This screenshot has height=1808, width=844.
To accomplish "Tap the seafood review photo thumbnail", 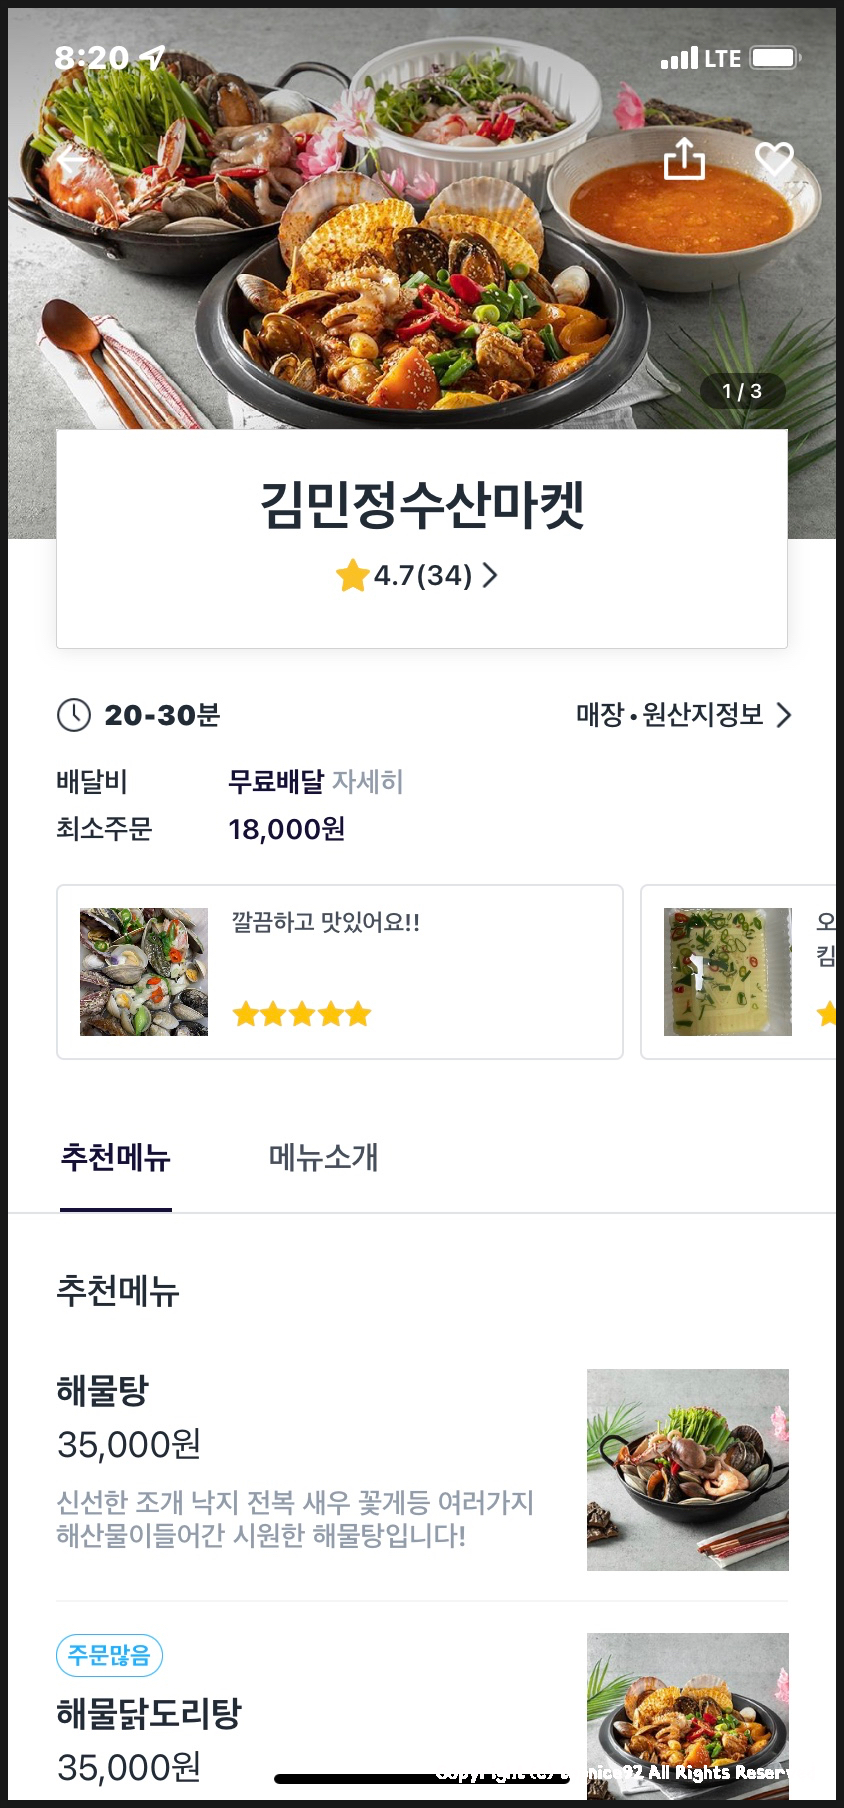I will (144, 972).
